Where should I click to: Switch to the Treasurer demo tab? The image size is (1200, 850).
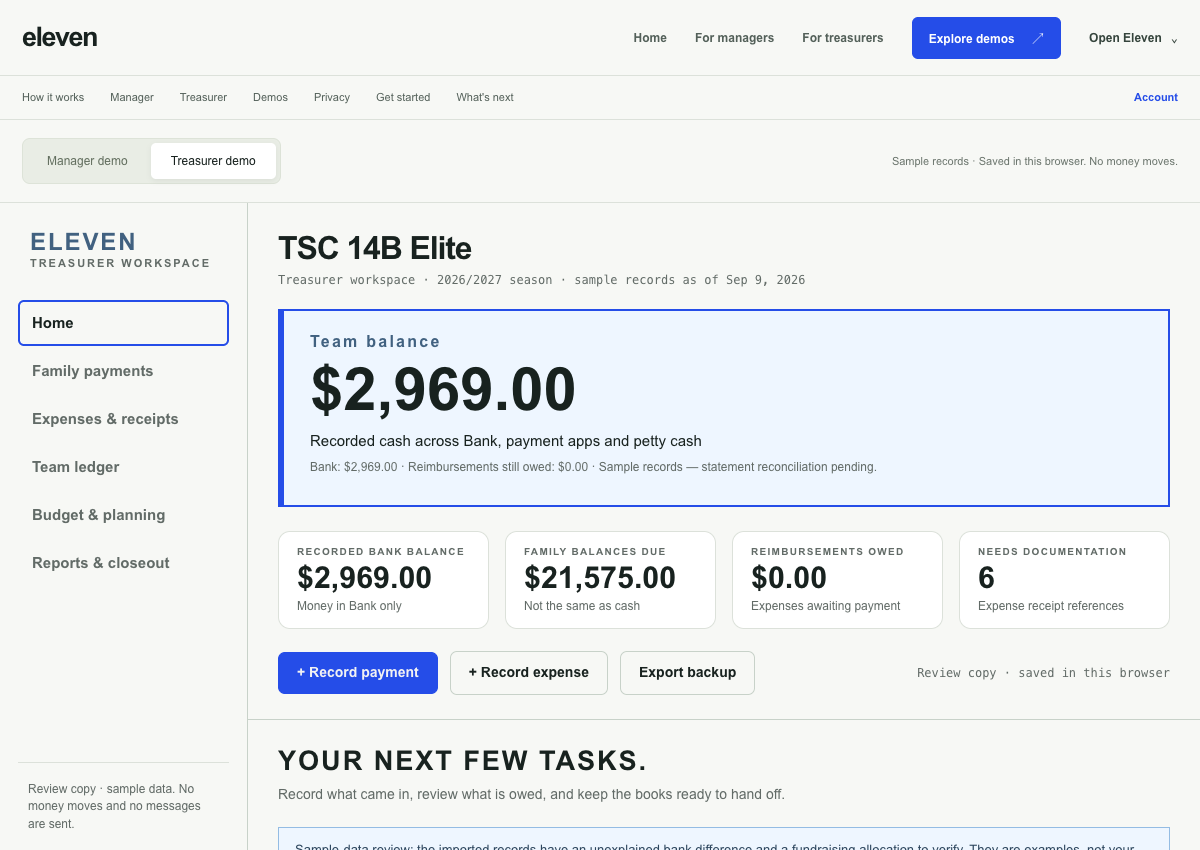pos(213,161)
